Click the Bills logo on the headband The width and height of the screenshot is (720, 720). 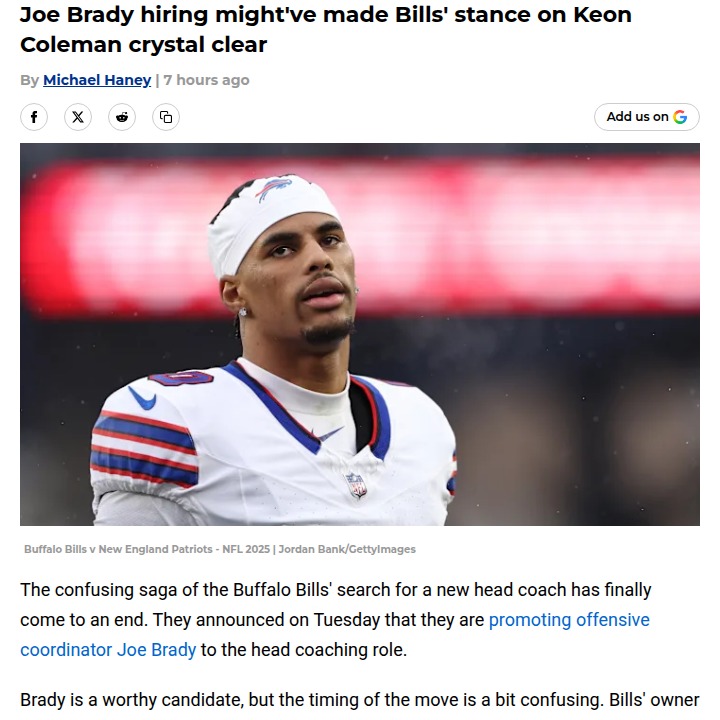[272, 189]
